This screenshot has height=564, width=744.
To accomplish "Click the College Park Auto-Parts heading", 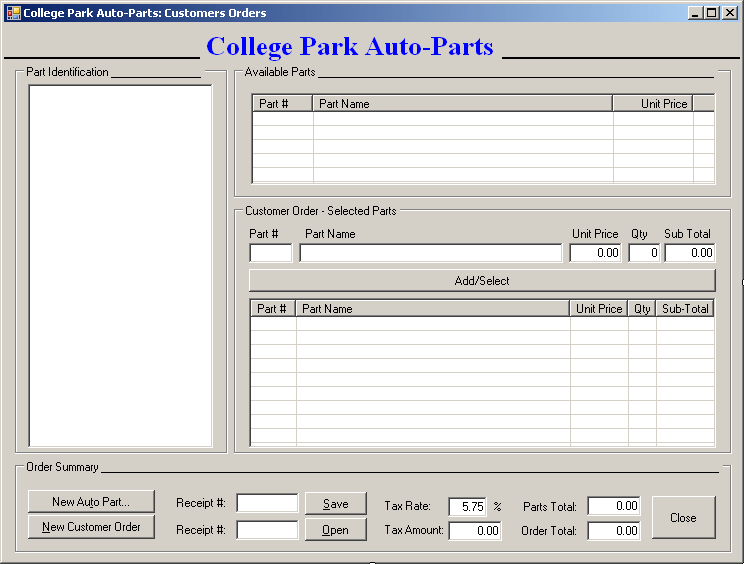I will [350, 46].
